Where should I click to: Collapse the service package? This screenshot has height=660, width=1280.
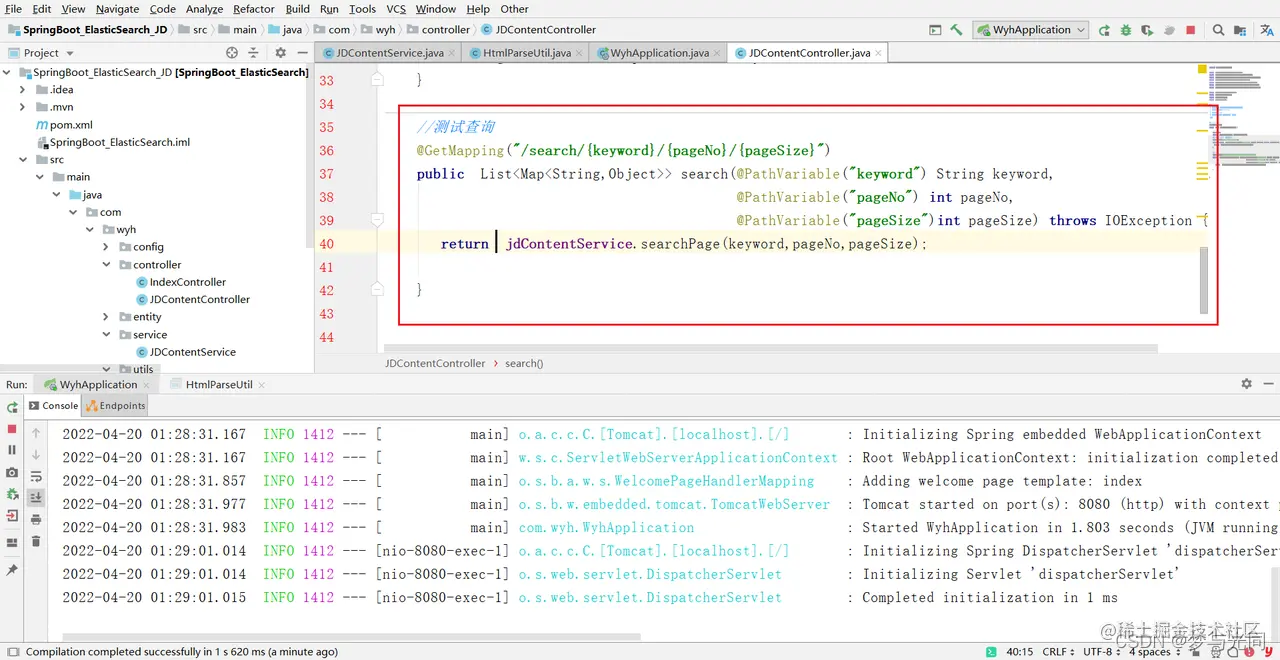106,335
